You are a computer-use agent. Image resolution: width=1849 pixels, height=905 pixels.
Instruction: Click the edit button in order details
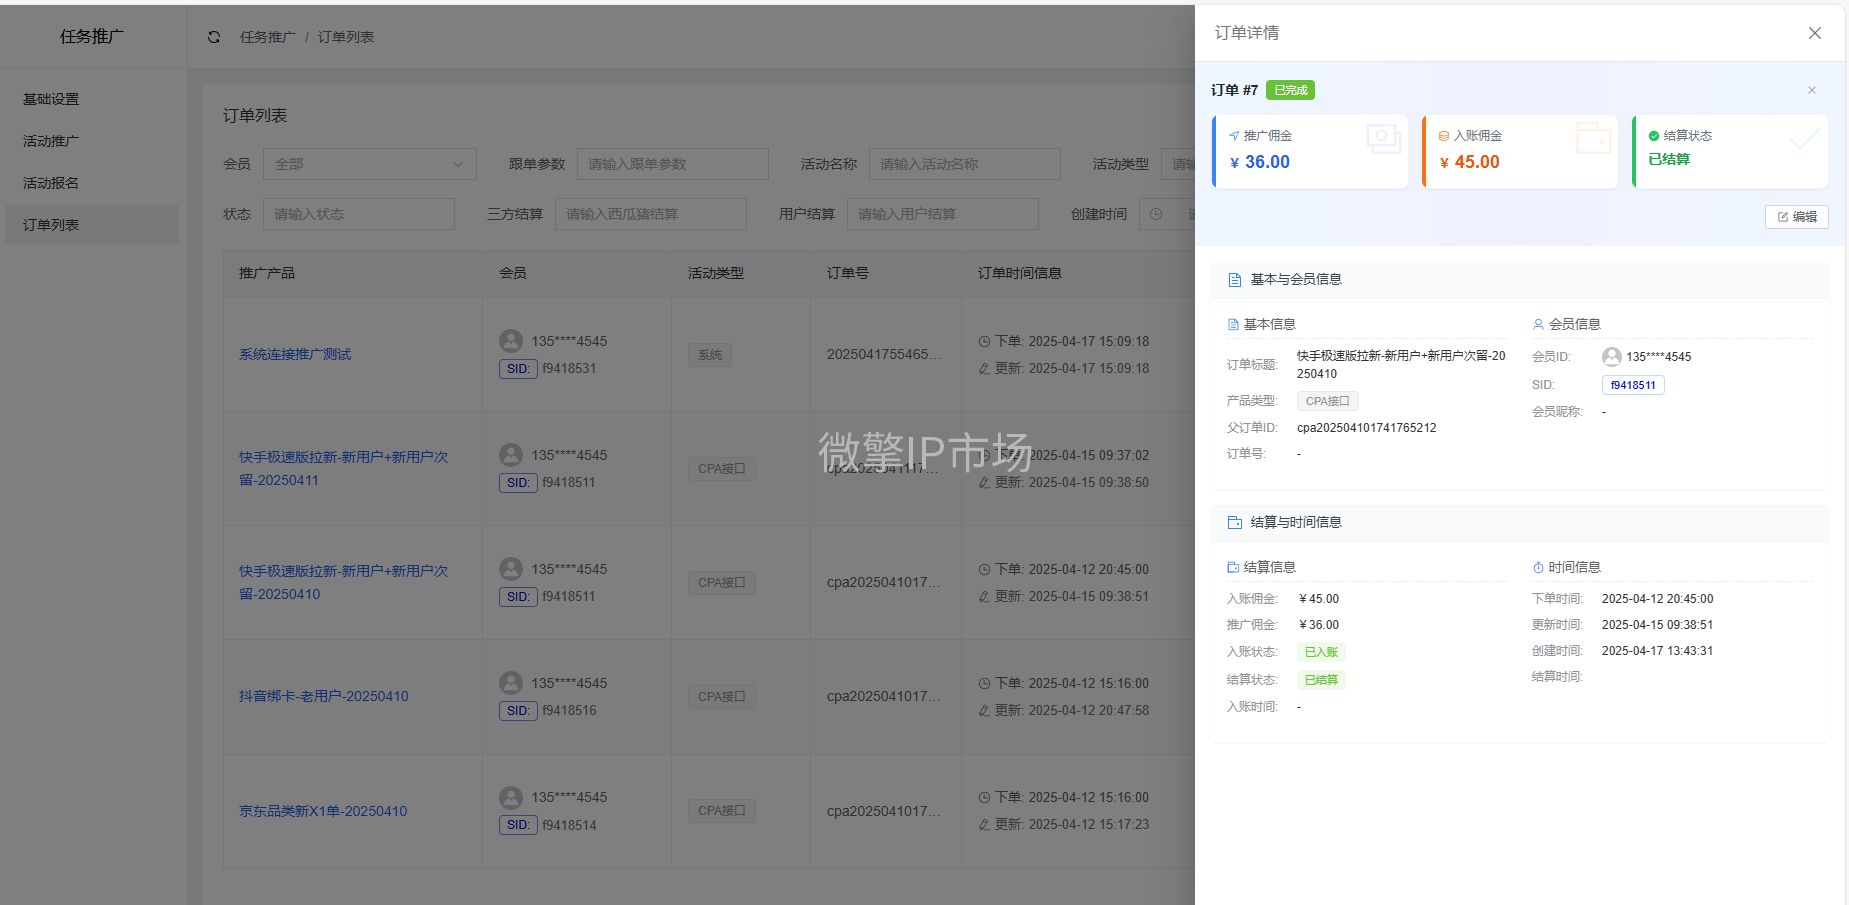click(x=1796, y=217)
